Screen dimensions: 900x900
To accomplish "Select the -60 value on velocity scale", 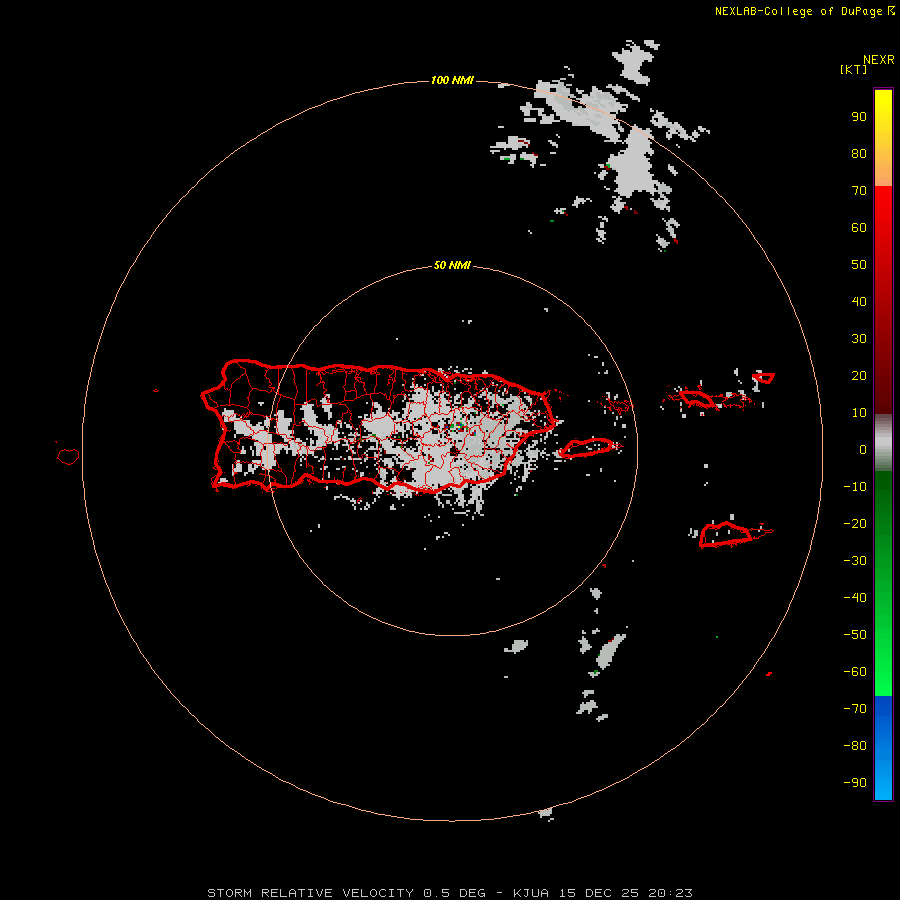I will click(855, 672).
